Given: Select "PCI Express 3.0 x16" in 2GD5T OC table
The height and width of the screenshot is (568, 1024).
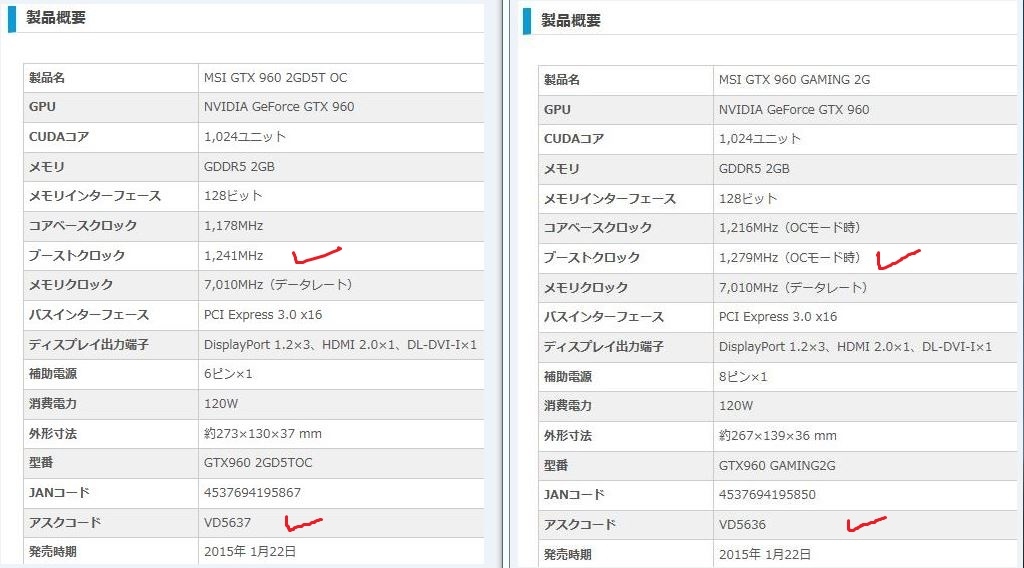Looking at the screenshot, I should 263,315.
